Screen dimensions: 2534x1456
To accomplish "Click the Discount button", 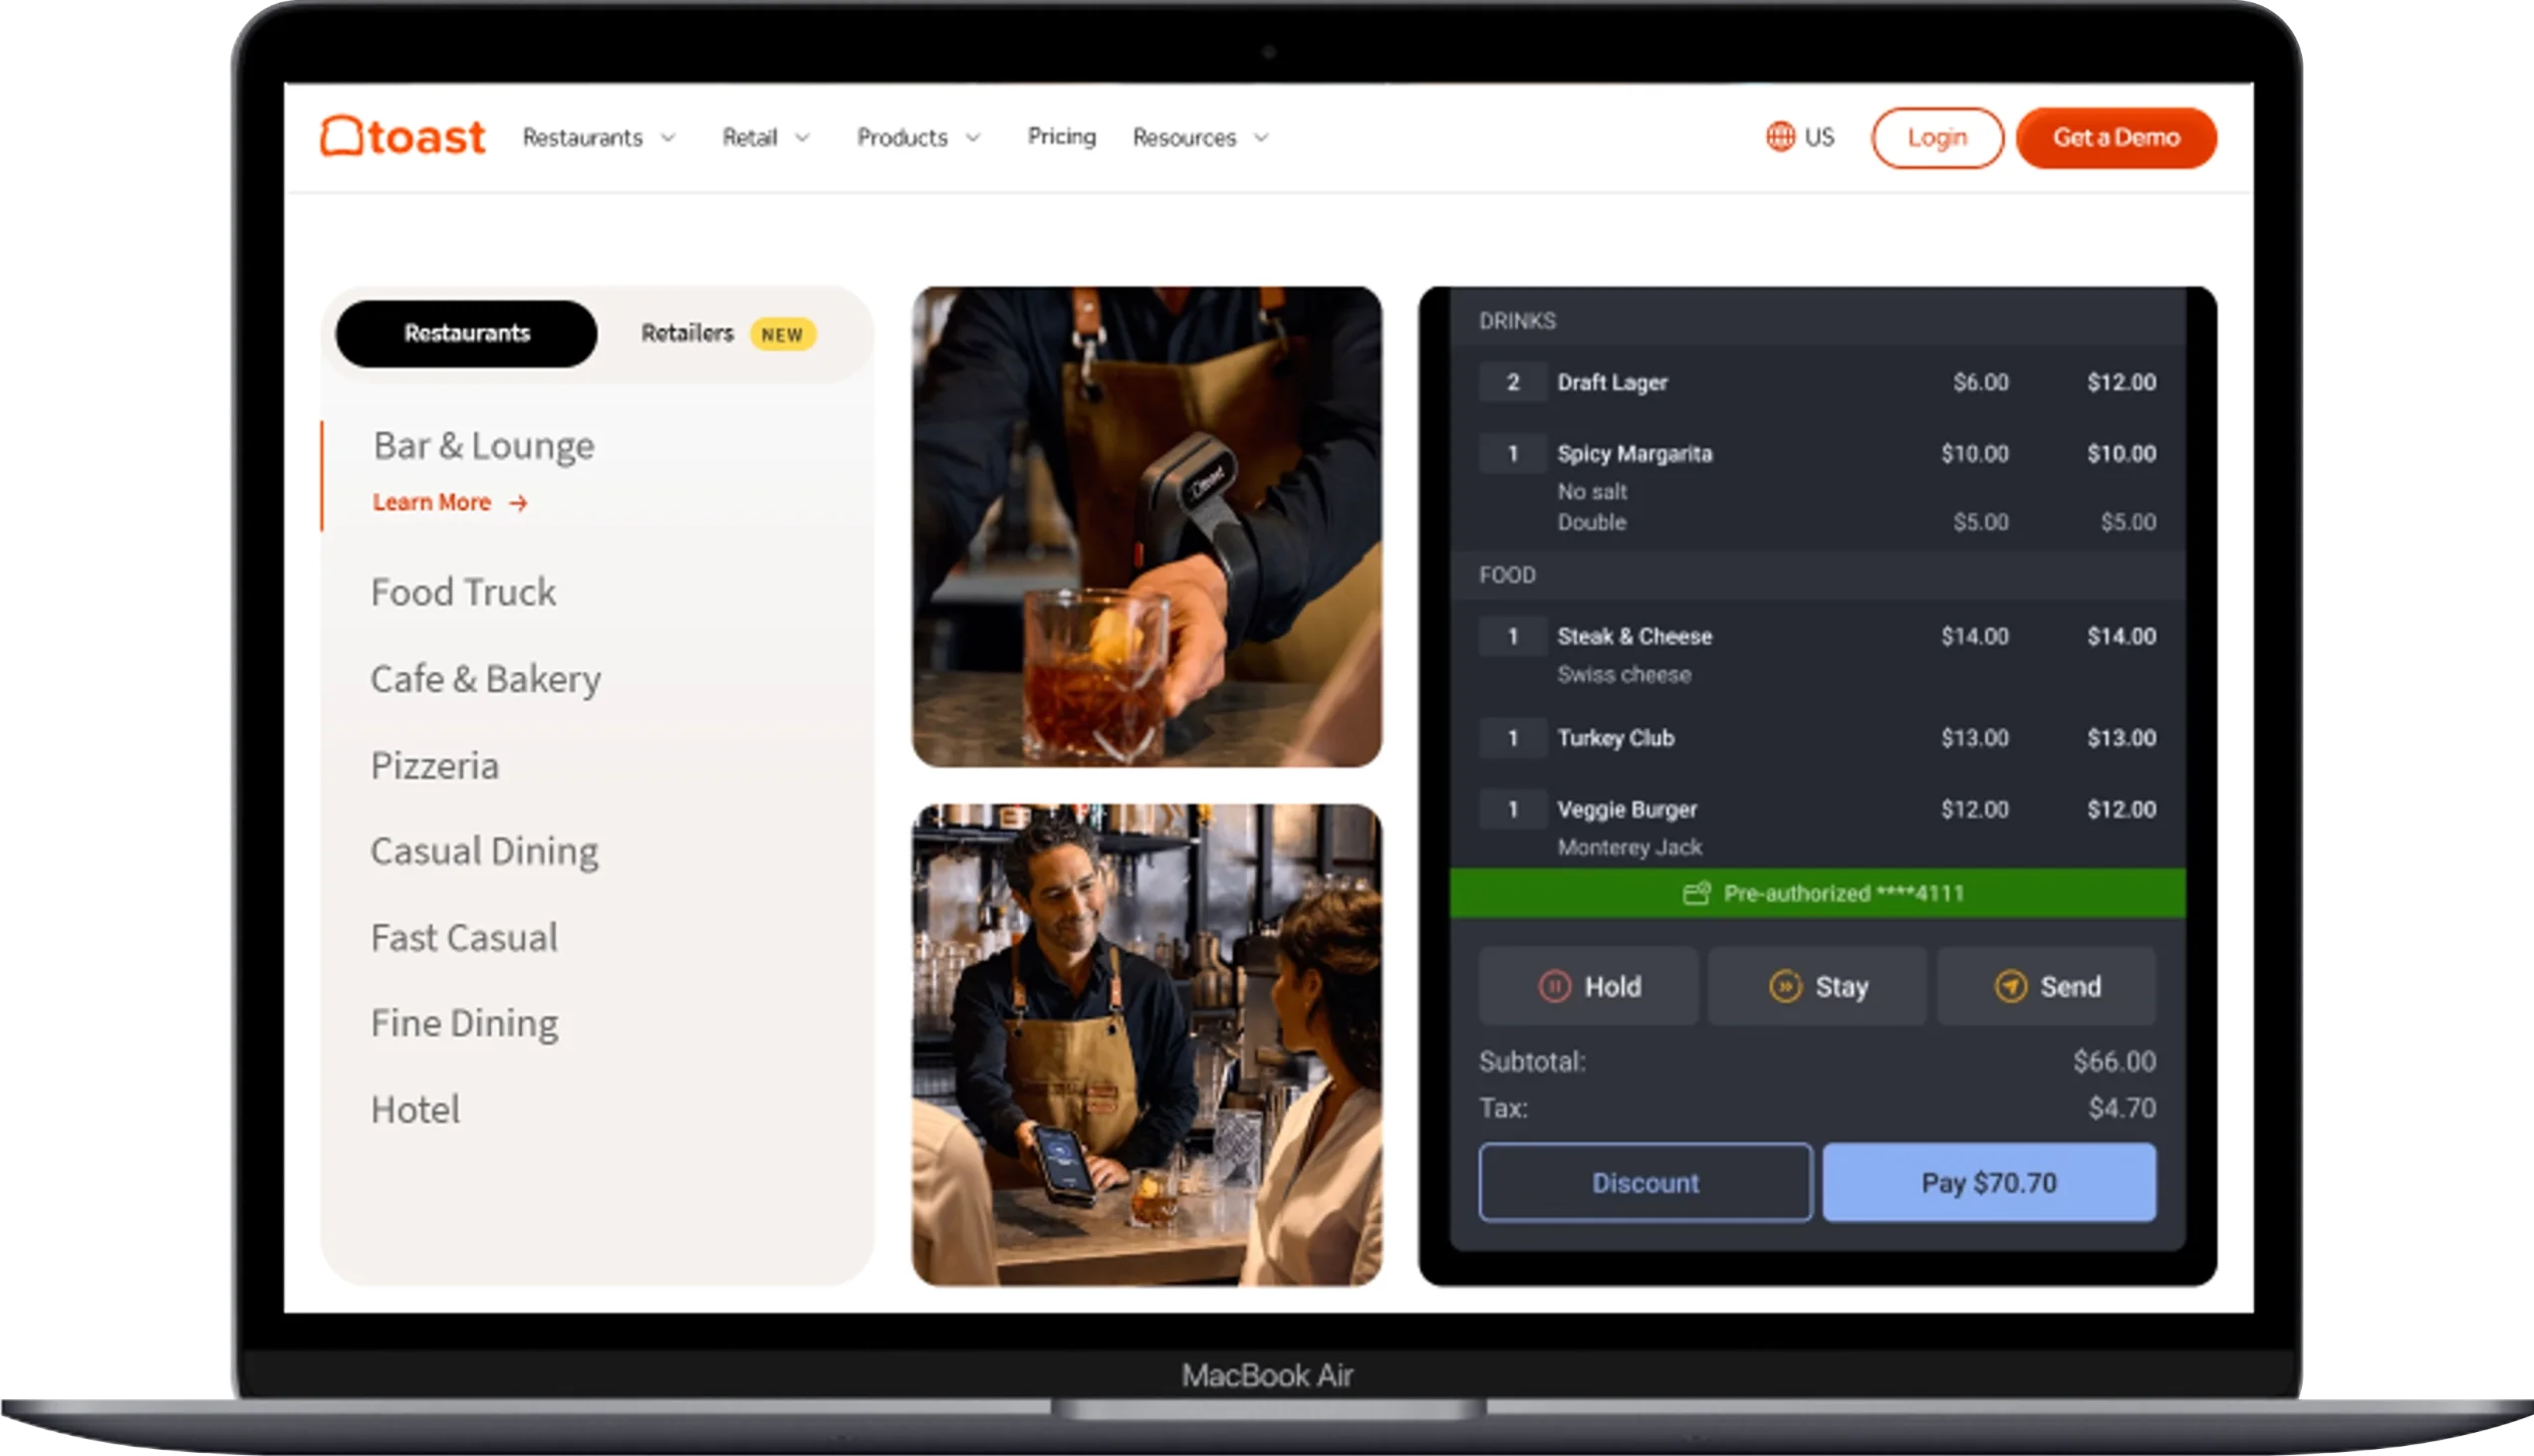I will pyautogui.click(x=1645, y=1182).
